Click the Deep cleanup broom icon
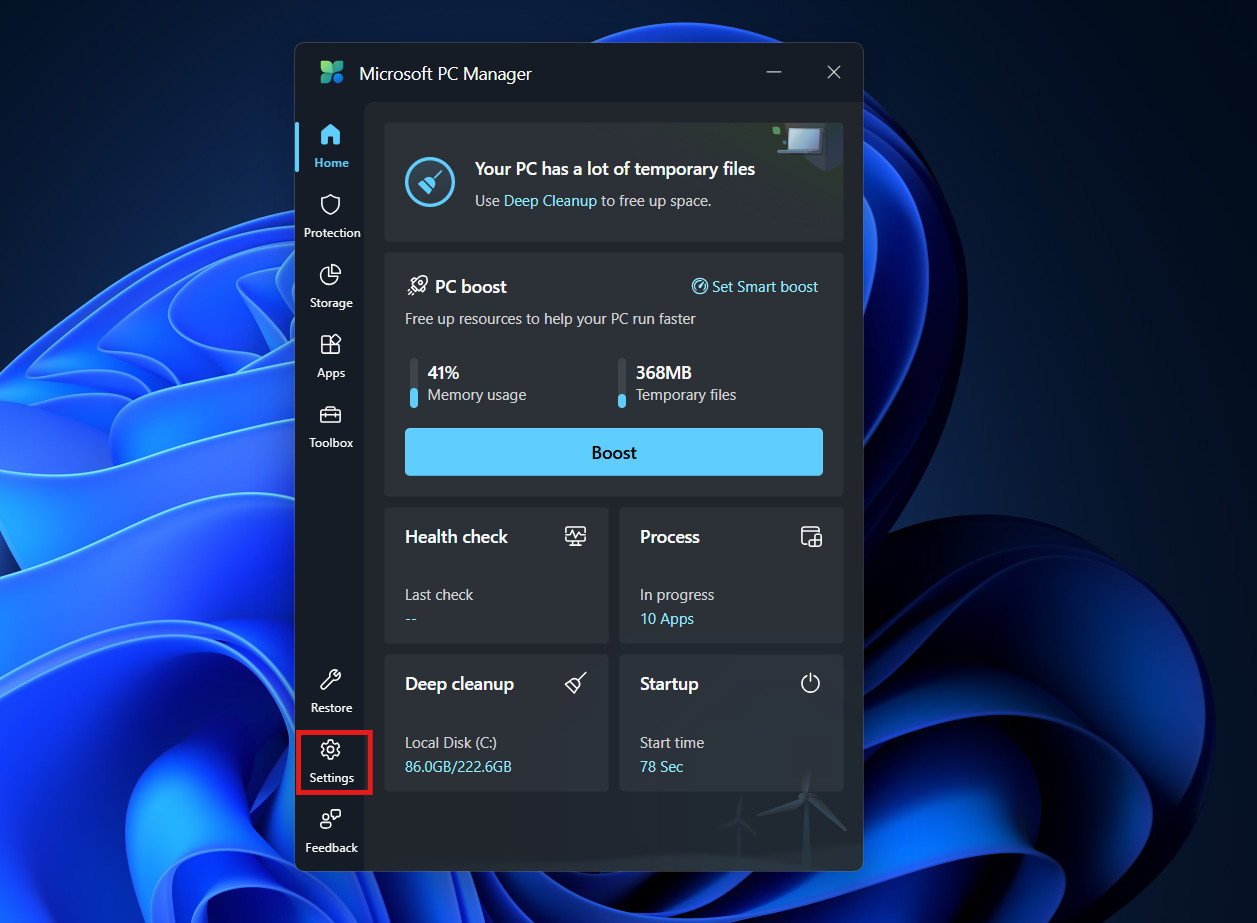1257x923 pixels. coord(575,683)
